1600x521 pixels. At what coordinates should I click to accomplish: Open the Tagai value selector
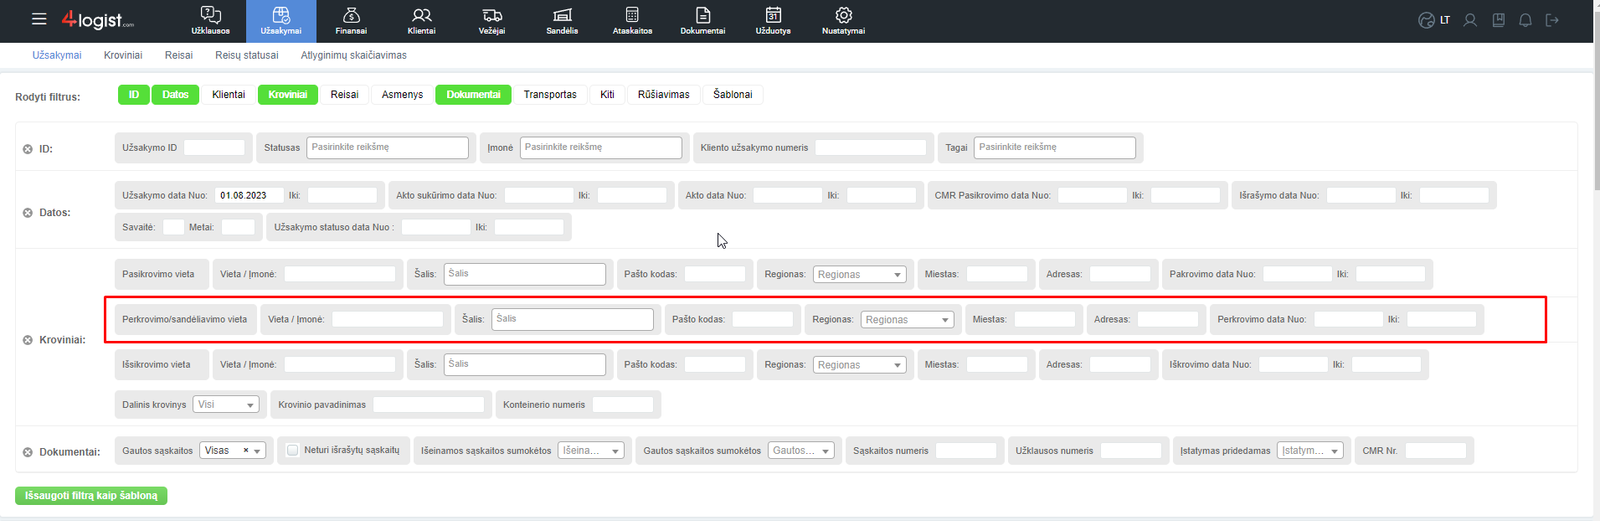(x=1055, y=147)
